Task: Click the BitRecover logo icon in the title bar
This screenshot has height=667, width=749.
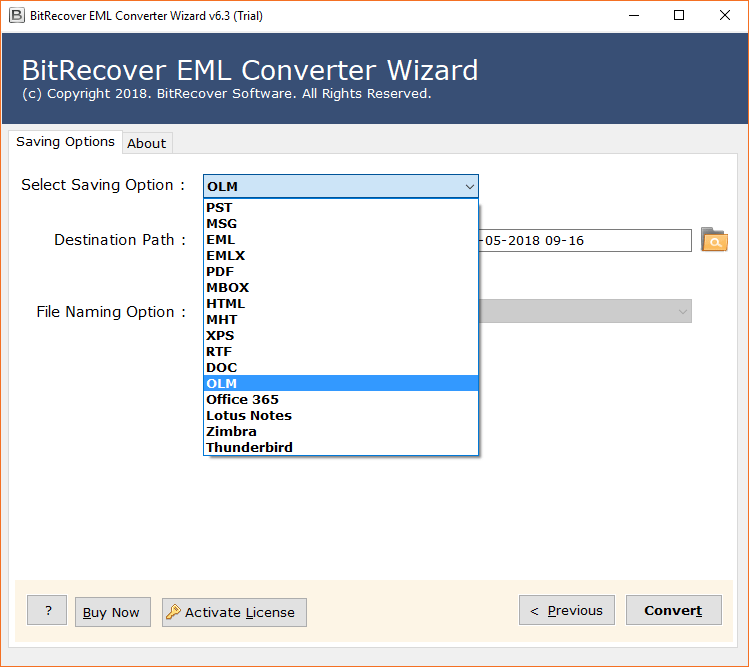Action: tap(16, 15)
